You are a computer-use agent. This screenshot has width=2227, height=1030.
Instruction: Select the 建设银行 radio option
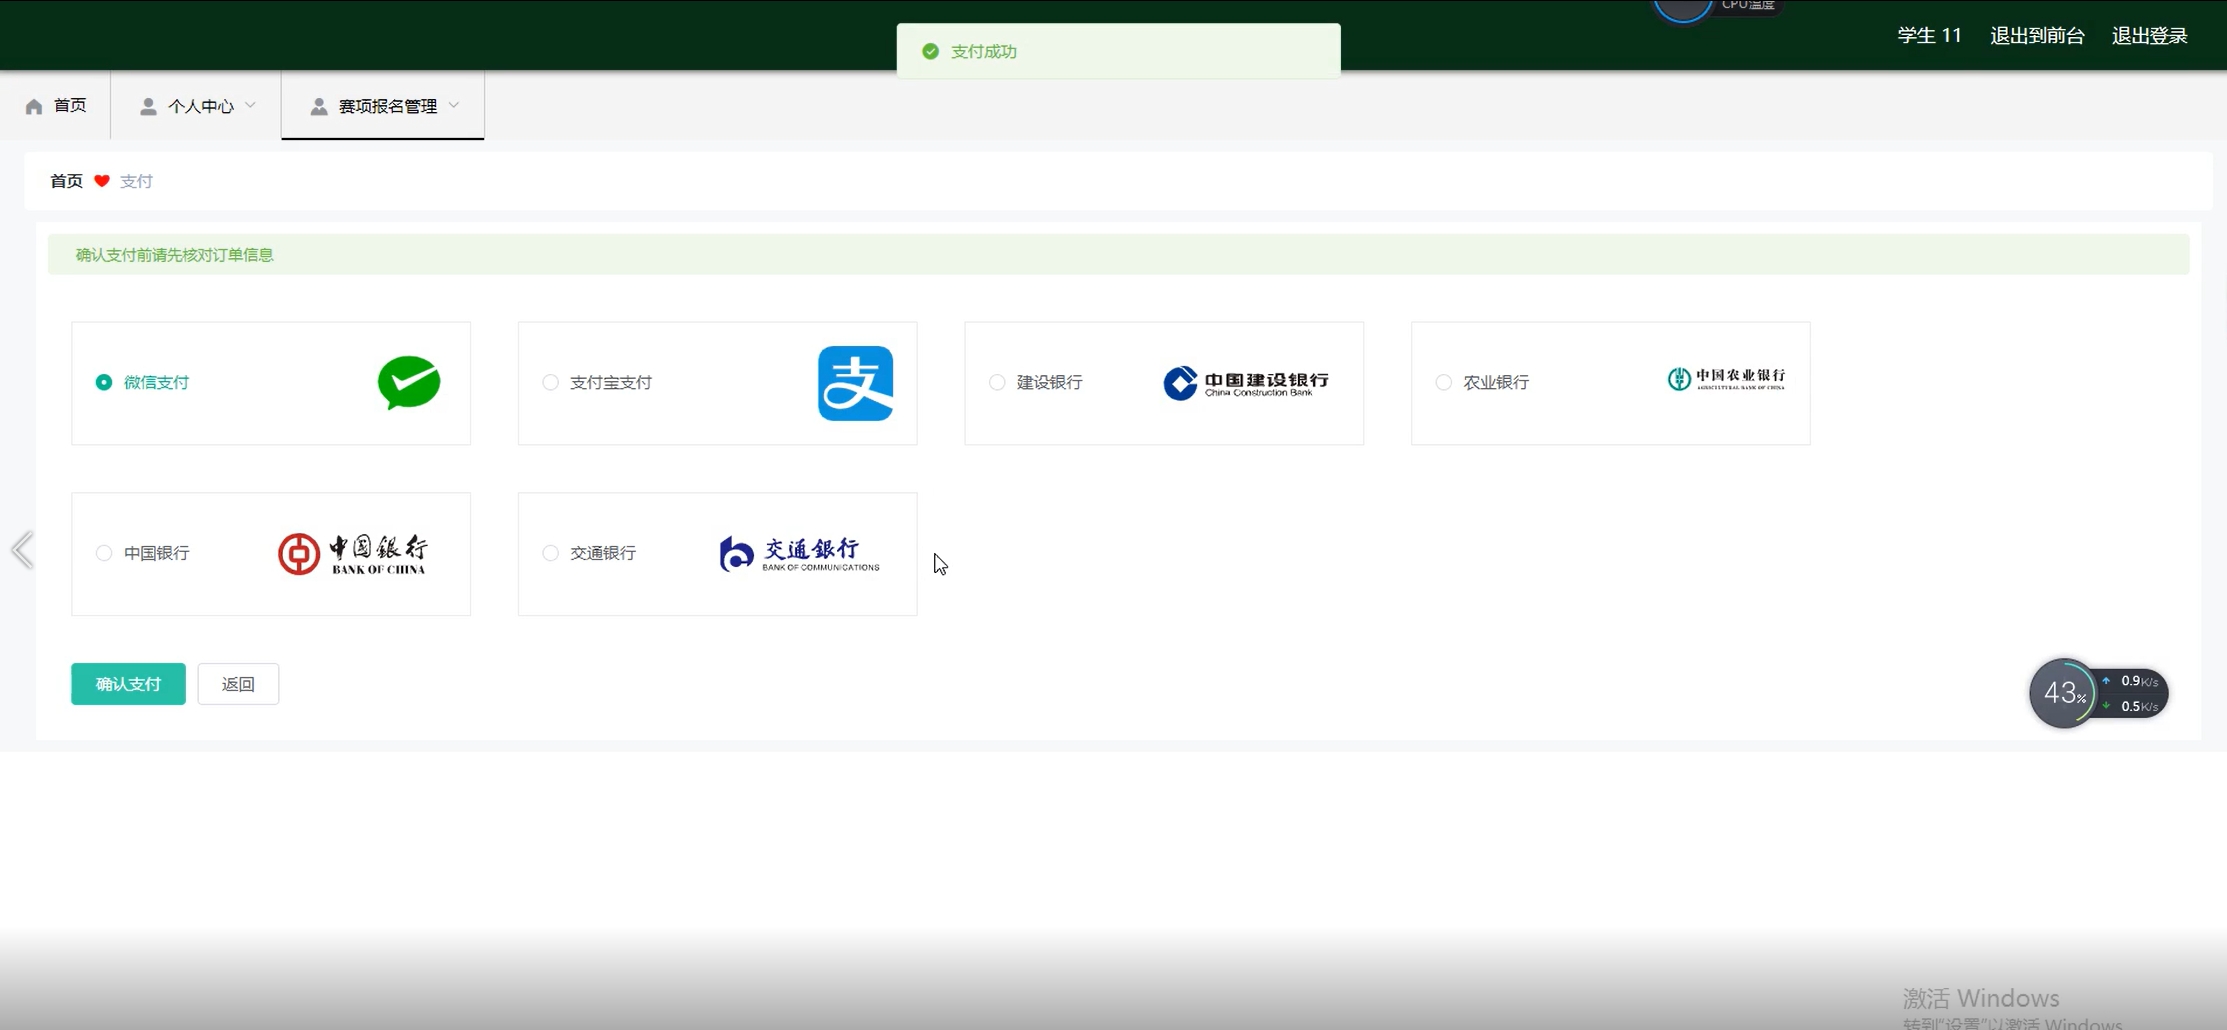tap(997, 382)
